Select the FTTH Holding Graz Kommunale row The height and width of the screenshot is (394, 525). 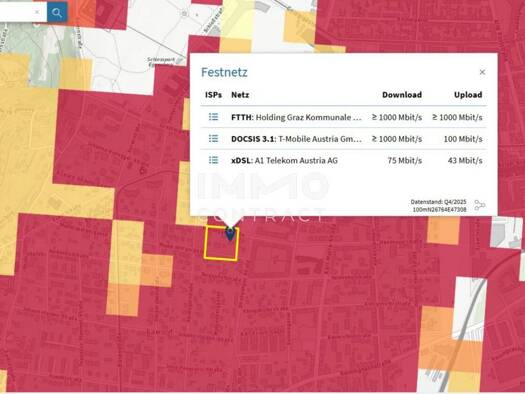pyautogui.click(x=344, y=117)
